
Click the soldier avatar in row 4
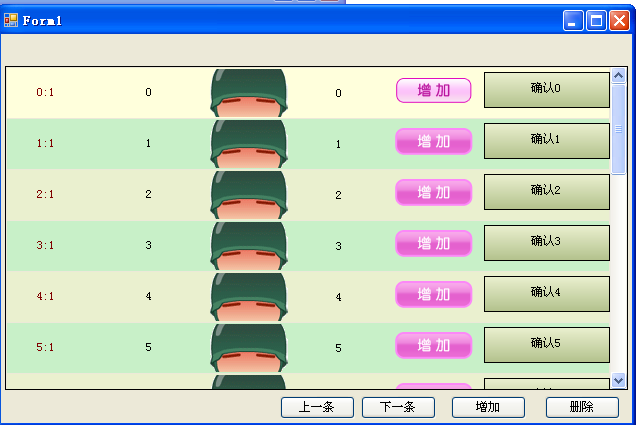(x=248, y=296)
